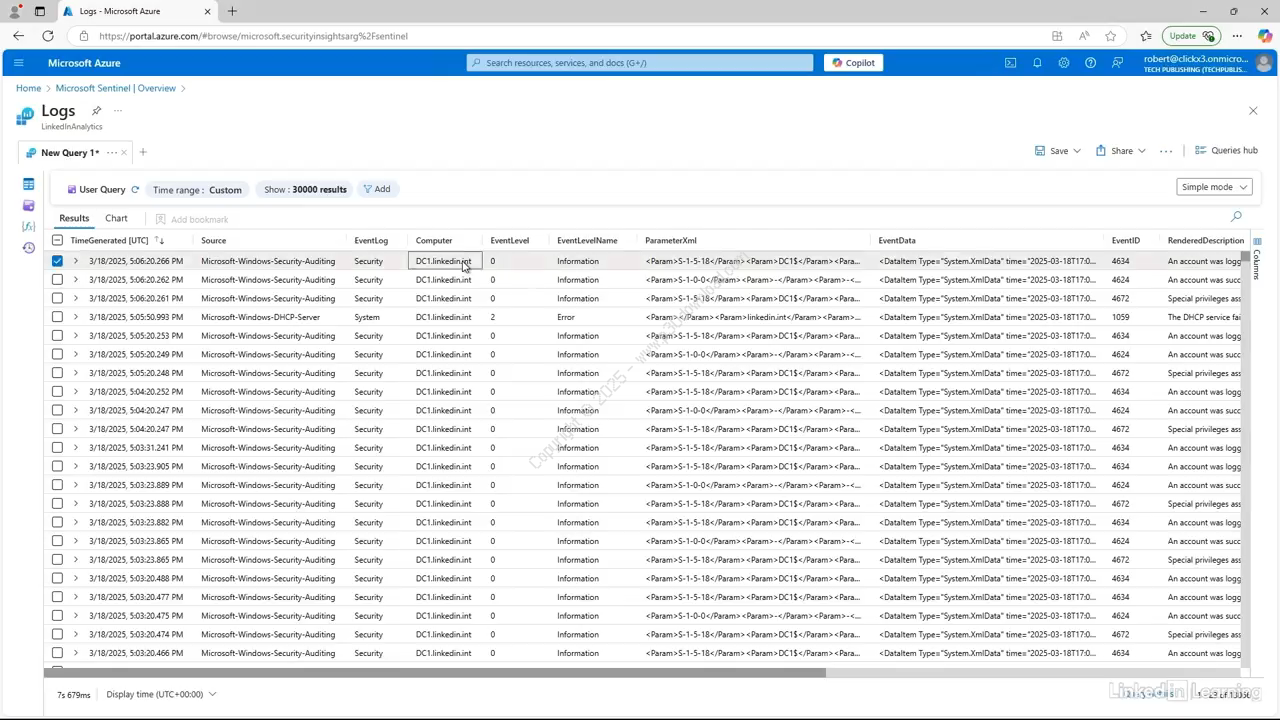Open a new browser tab
Image resolution: width=1280 pixels, height=720 pixels.
click(232, 11)
